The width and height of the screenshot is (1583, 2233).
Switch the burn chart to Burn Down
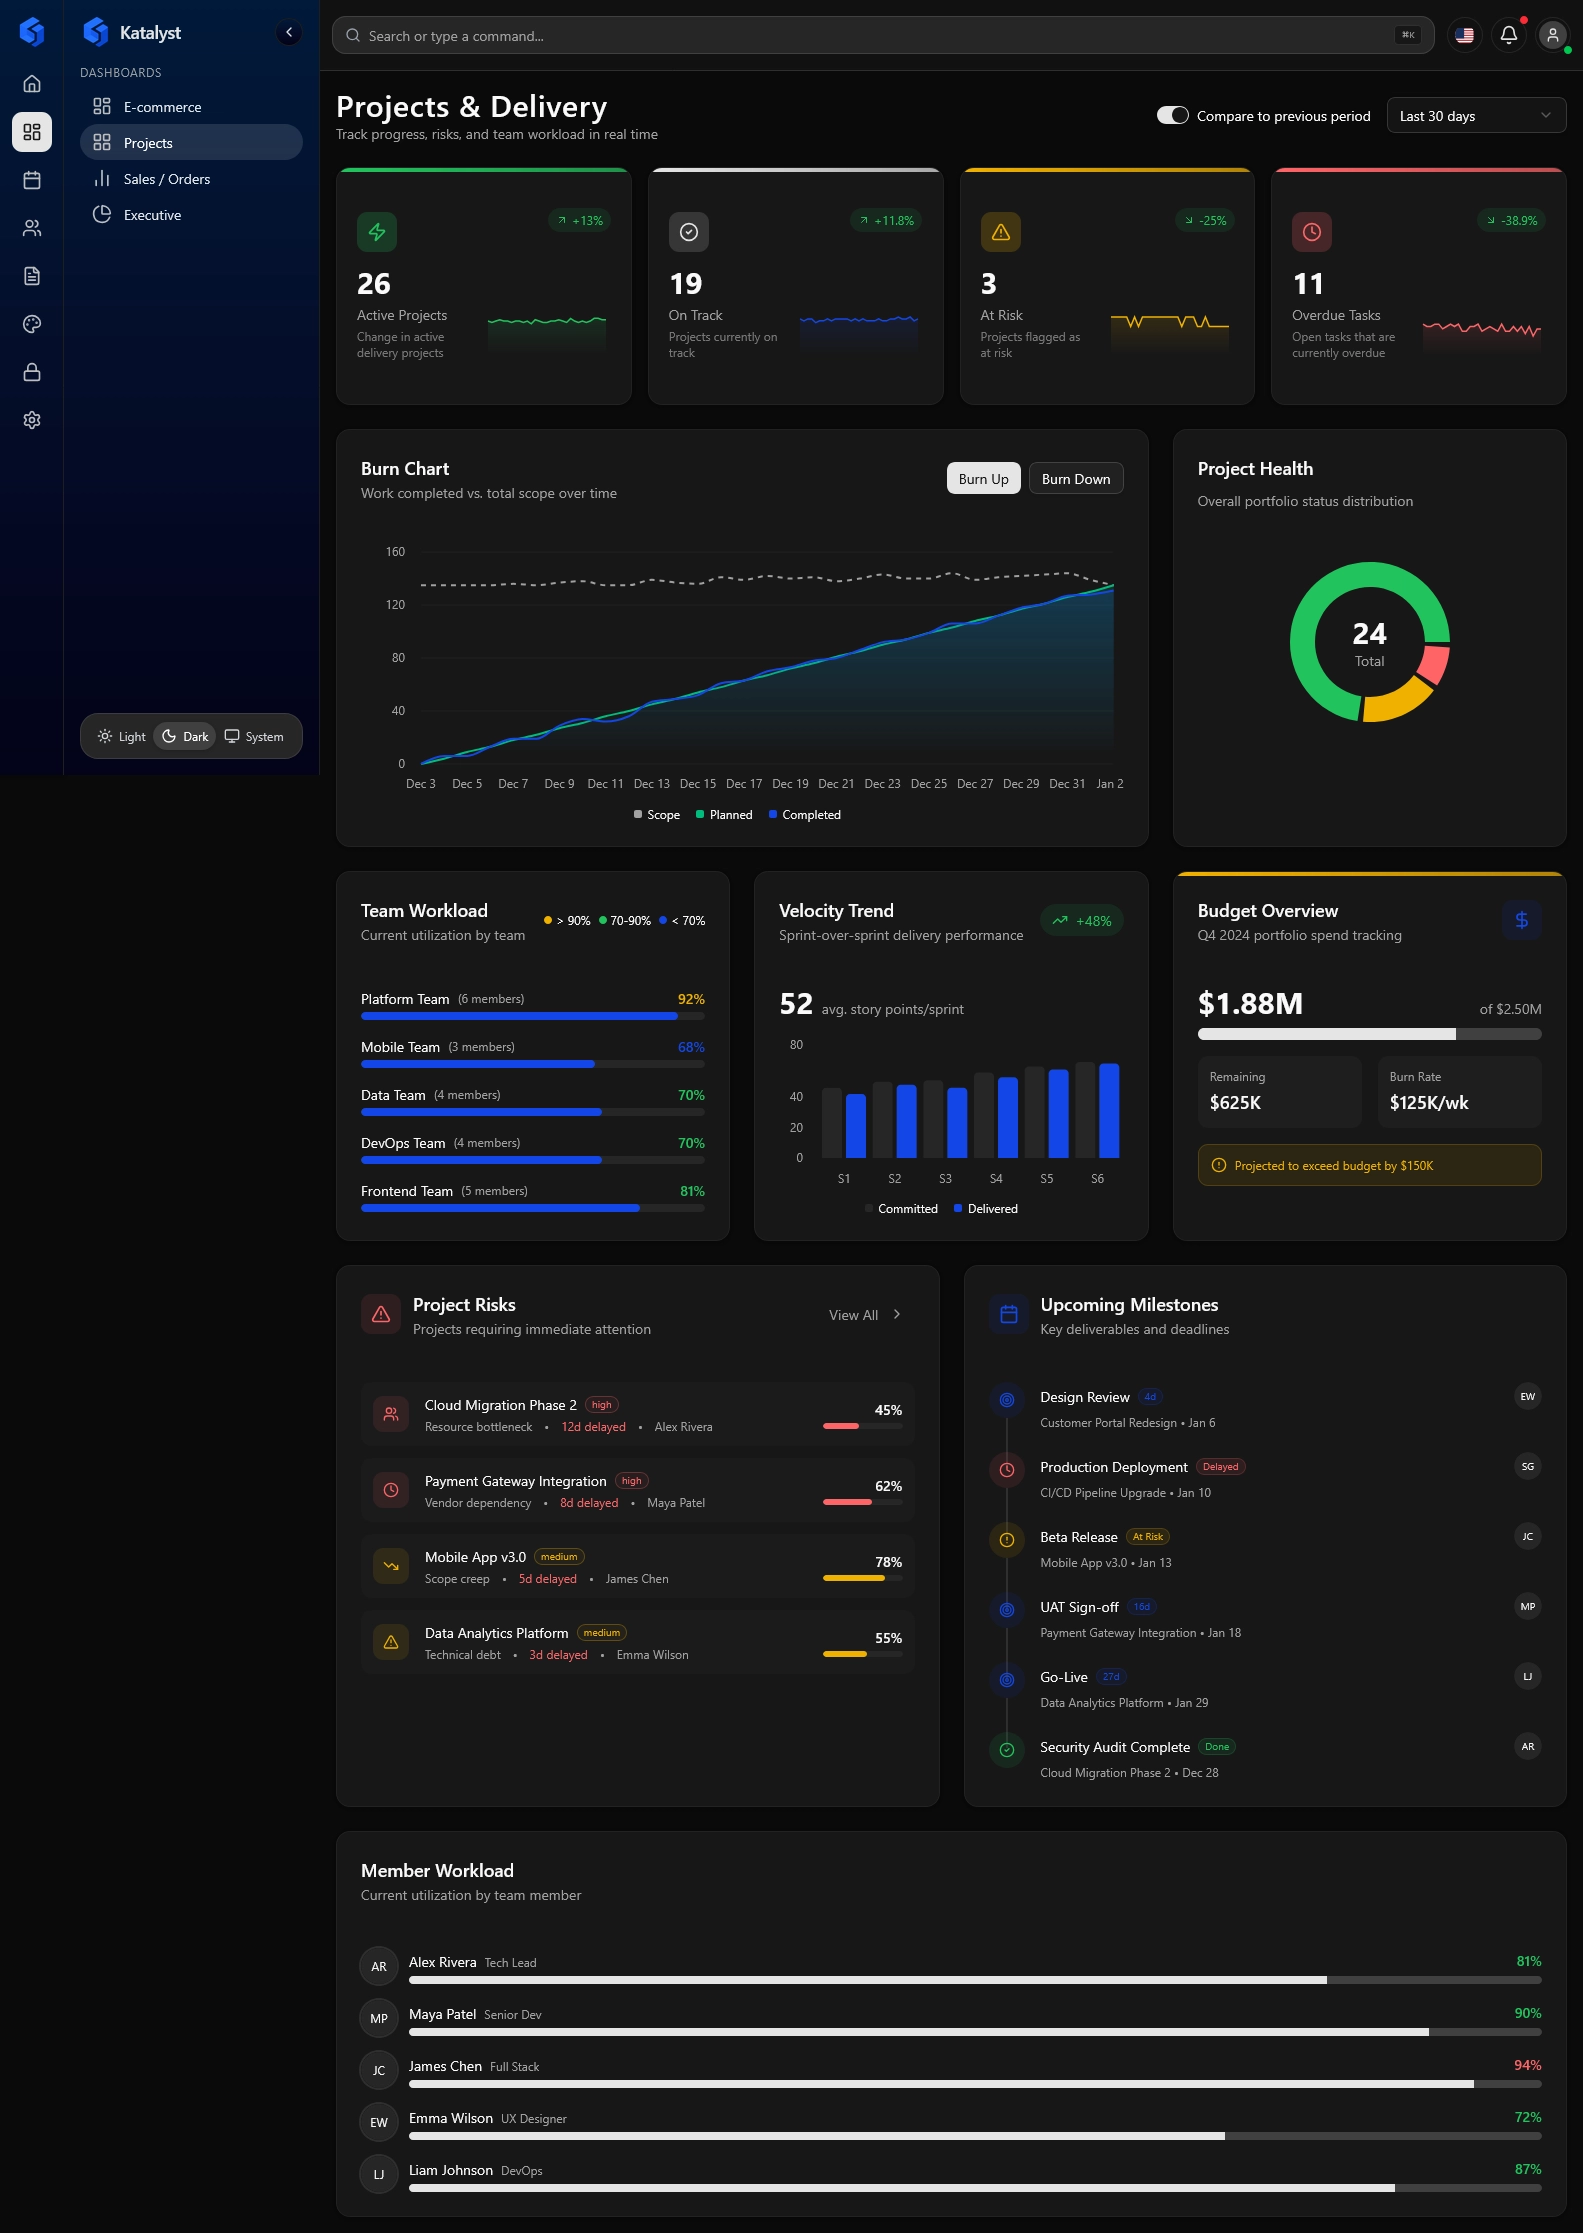tap(1075, 479)
